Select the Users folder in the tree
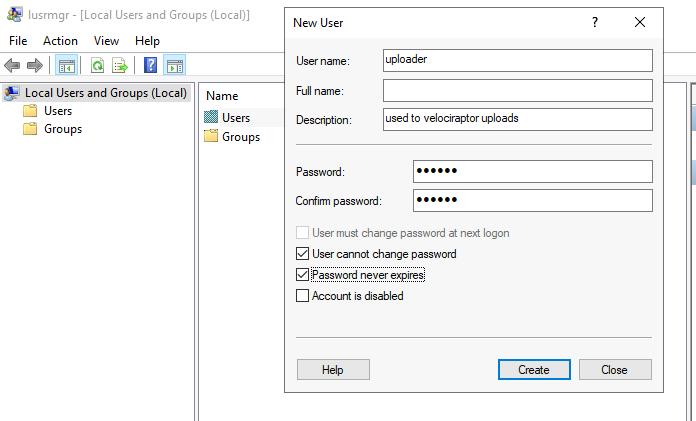The height and width of the screenshot is (421, 696). coord(58,111)
